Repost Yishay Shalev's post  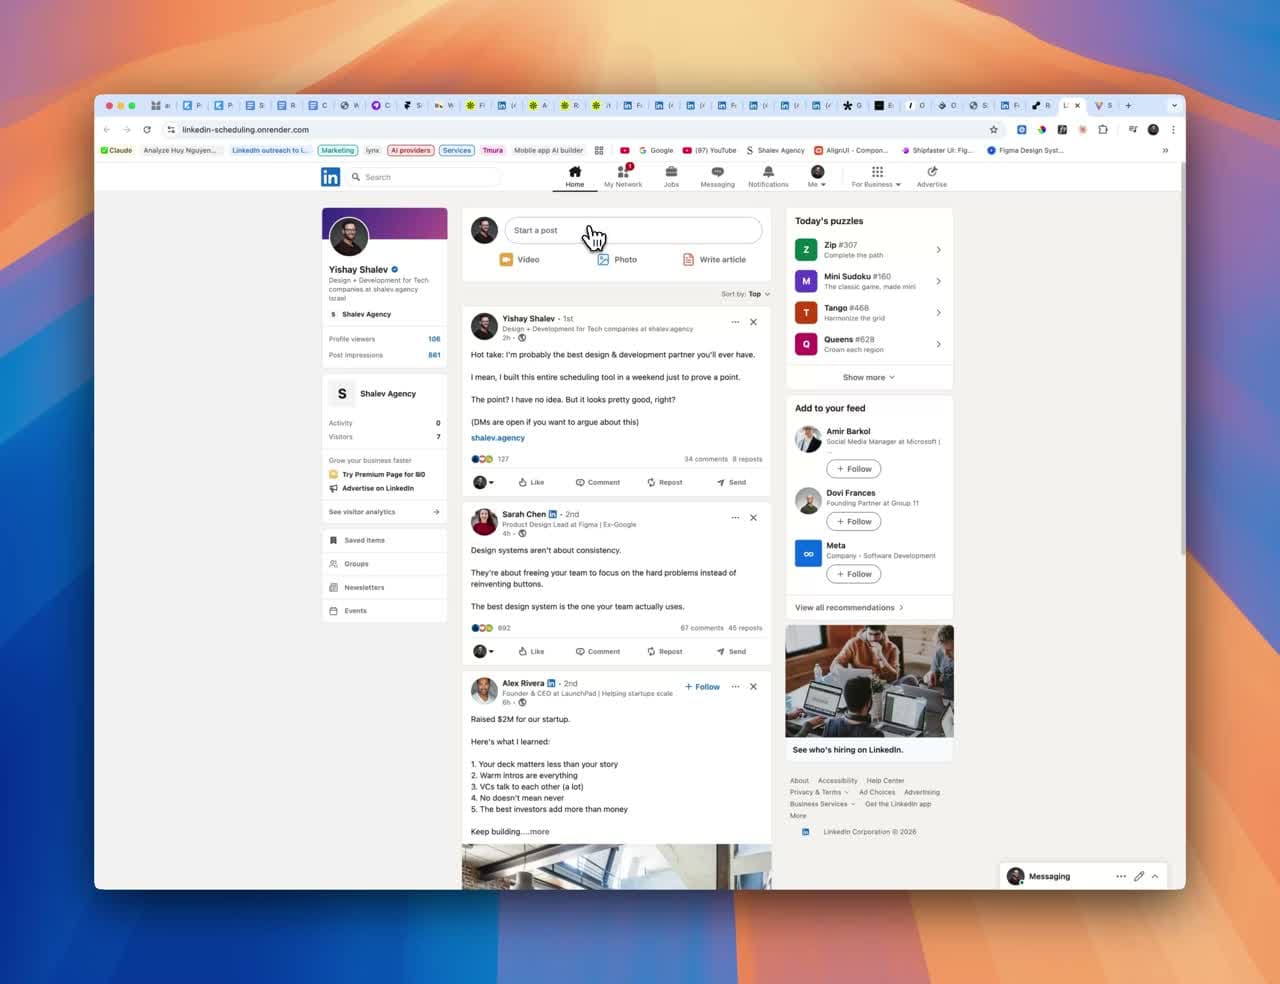pyautogui.click(x=665, y=482)
